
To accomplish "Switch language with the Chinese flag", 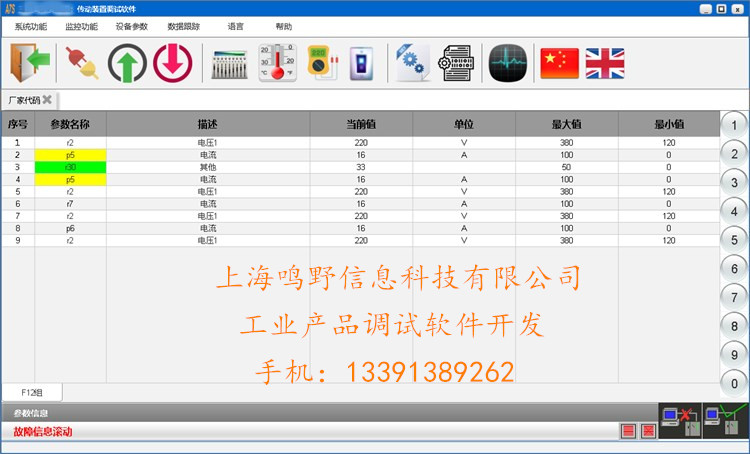I will 560,63.
